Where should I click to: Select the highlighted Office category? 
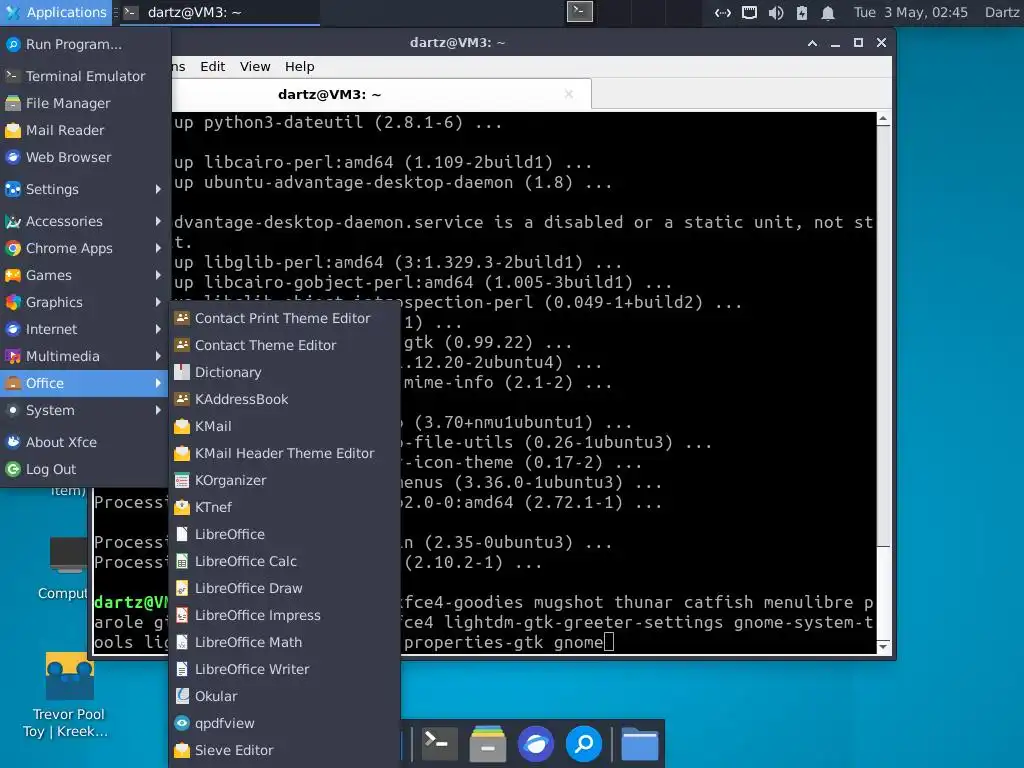[x=85, y=383]
